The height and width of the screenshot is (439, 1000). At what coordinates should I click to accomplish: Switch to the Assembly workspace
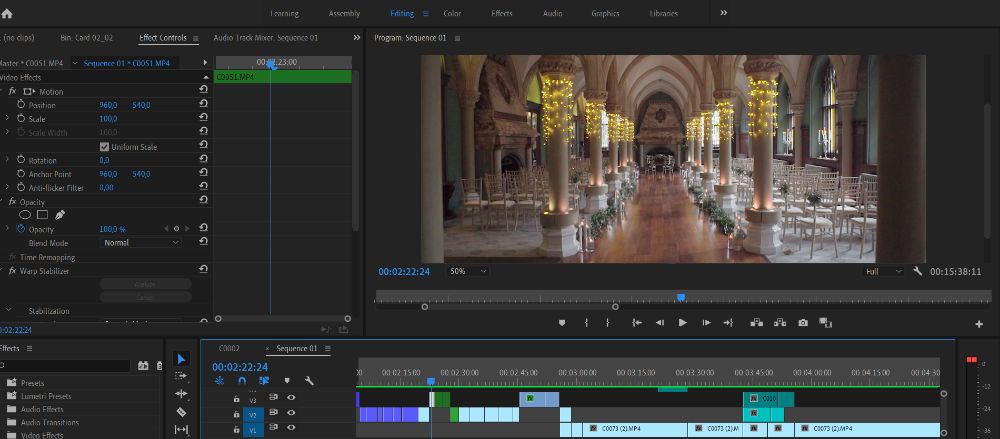344,13
